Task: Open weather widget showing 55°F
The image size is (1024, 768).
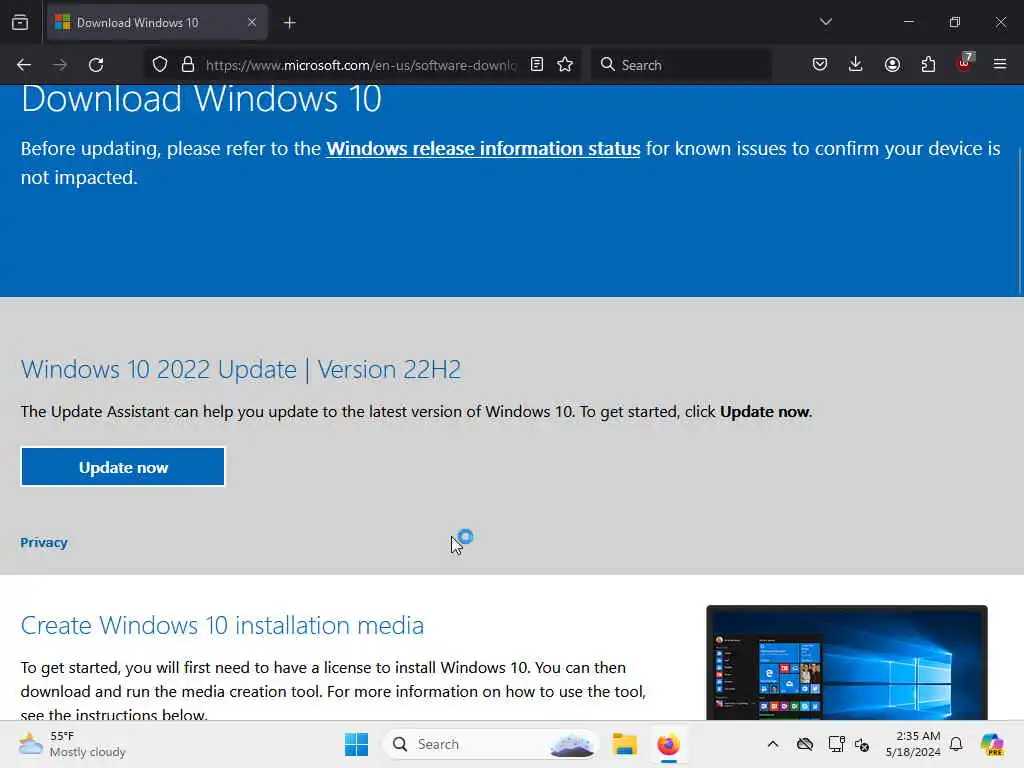Action: point(72,744)
